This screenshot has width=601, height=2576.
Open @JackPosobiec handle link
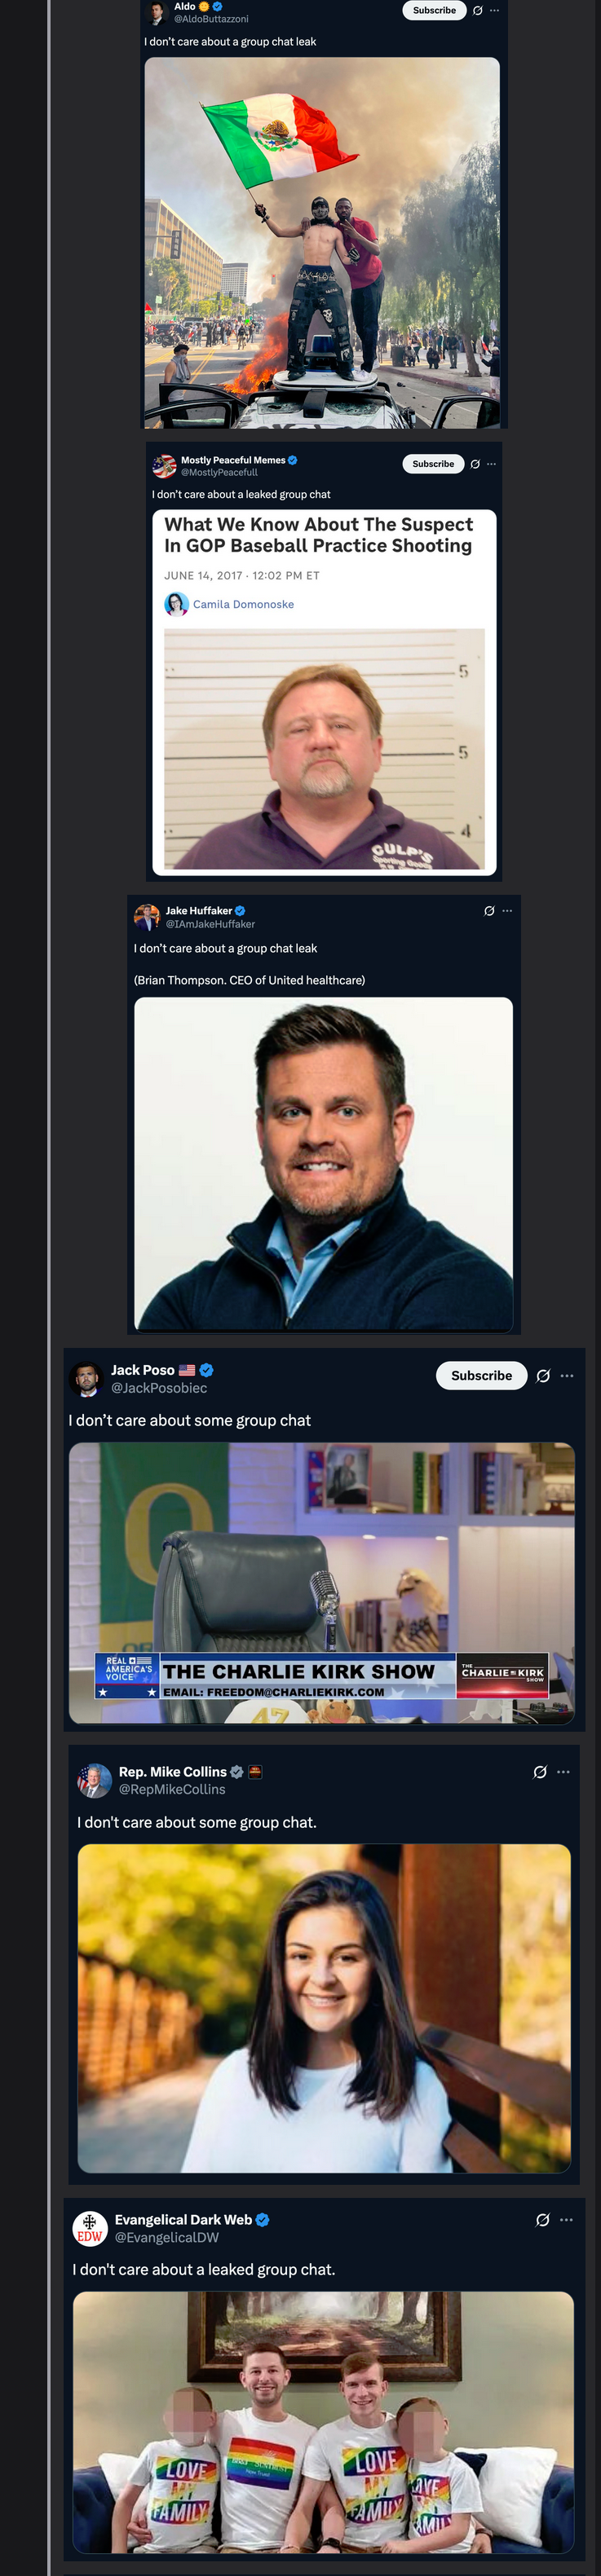159,1388
